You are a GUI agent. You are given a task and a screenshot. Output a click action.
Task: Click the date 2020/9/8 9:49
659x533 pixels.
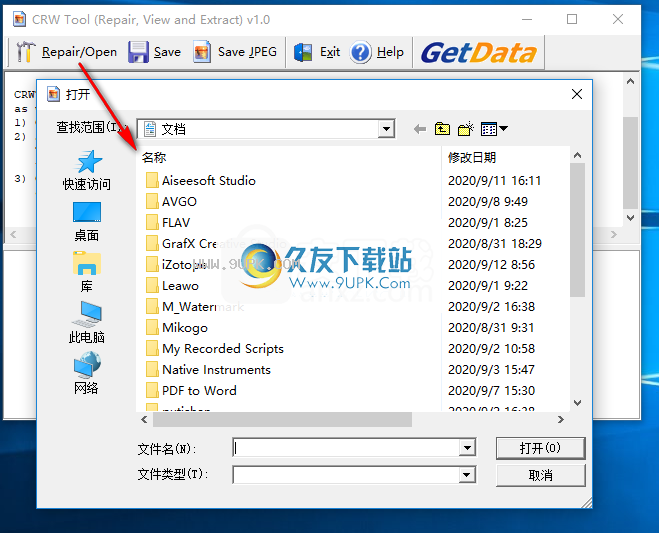[x=488, y=202]
